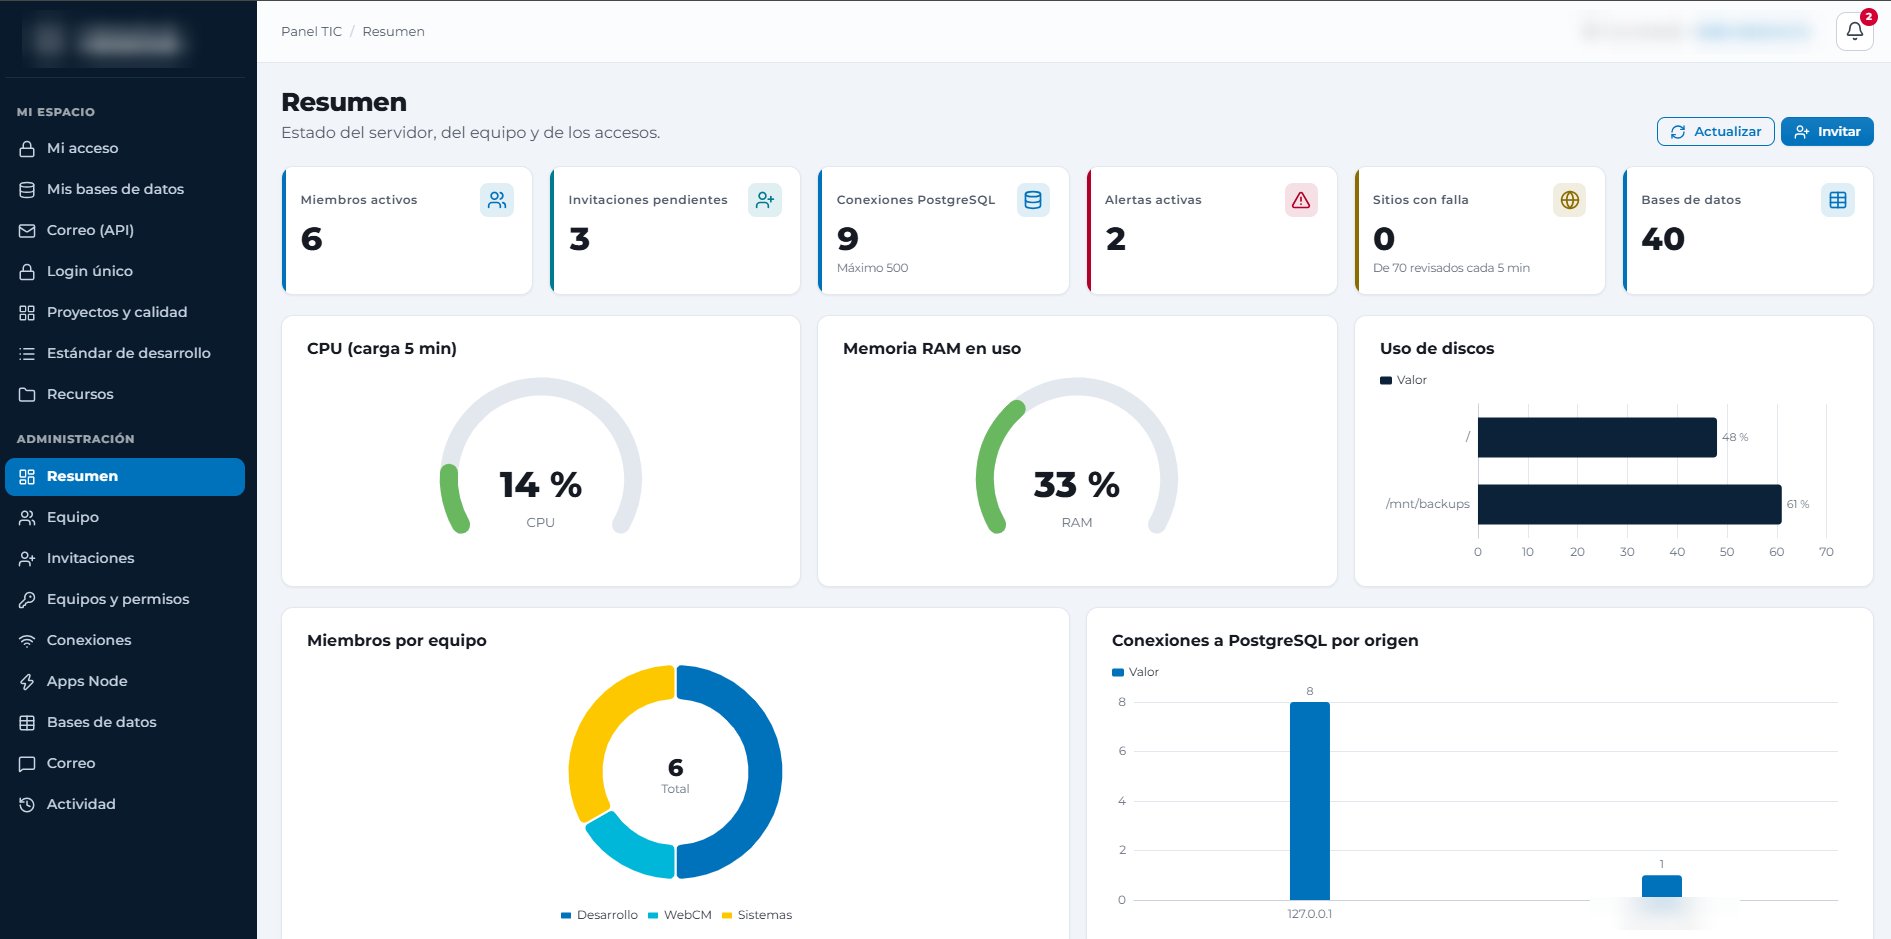Click the folder icon beside Recursos
This screenshot has height=939, width=1891.
[27, 394]
